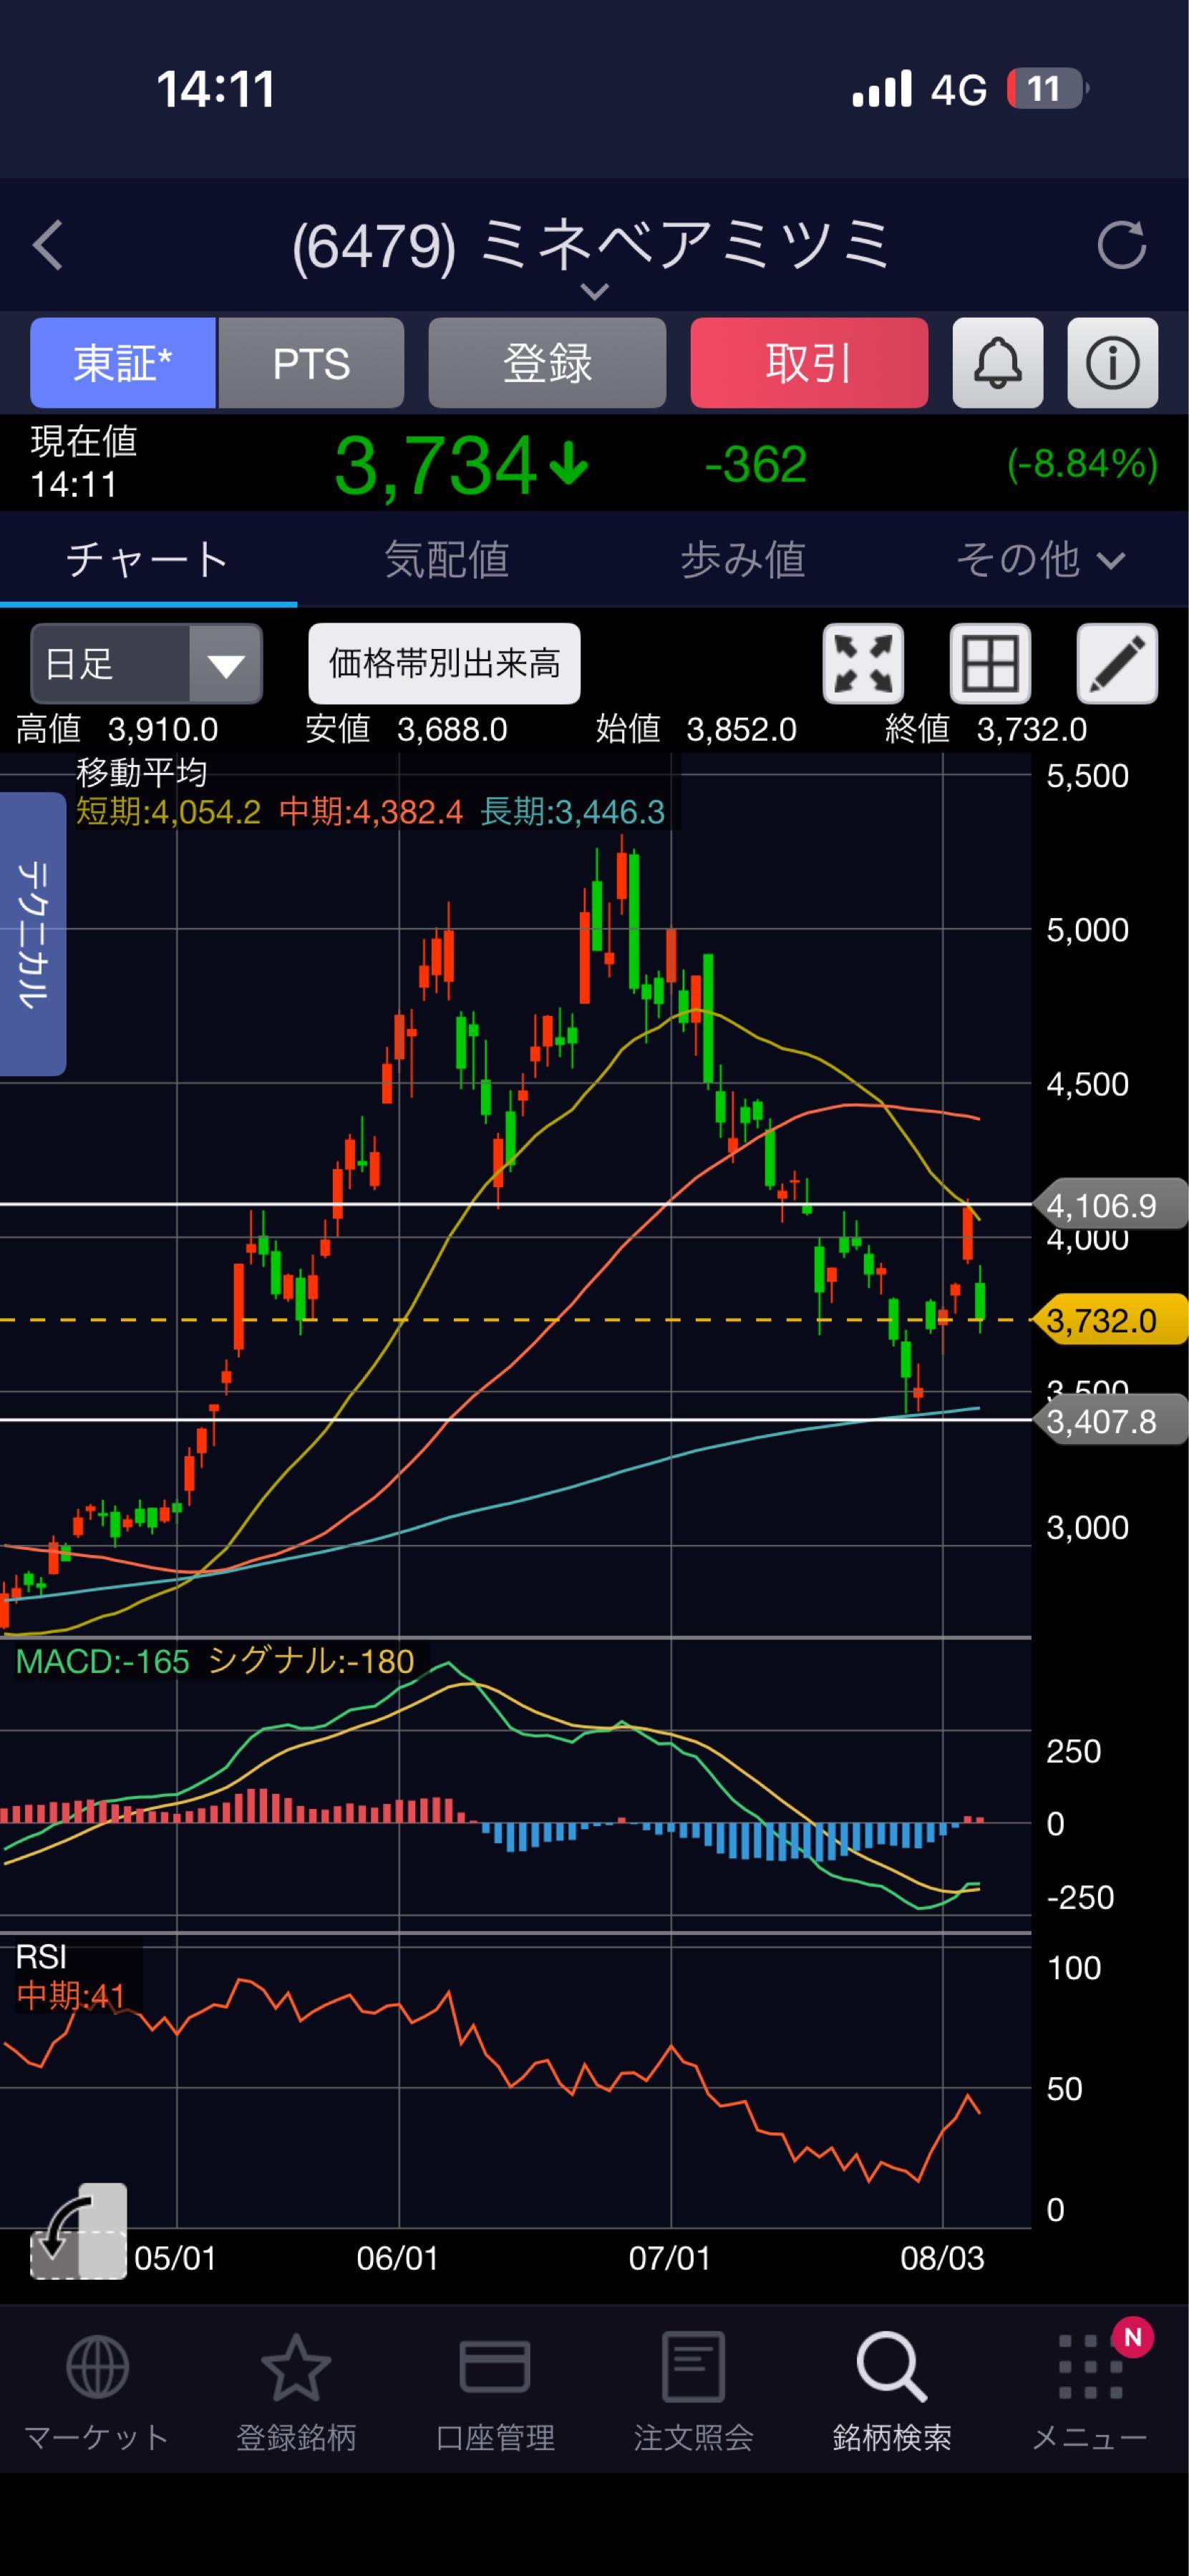The image size is (1189, 2576).
Task: Select the 4,106.9 price line marker
Action: click(1111, 1206)
